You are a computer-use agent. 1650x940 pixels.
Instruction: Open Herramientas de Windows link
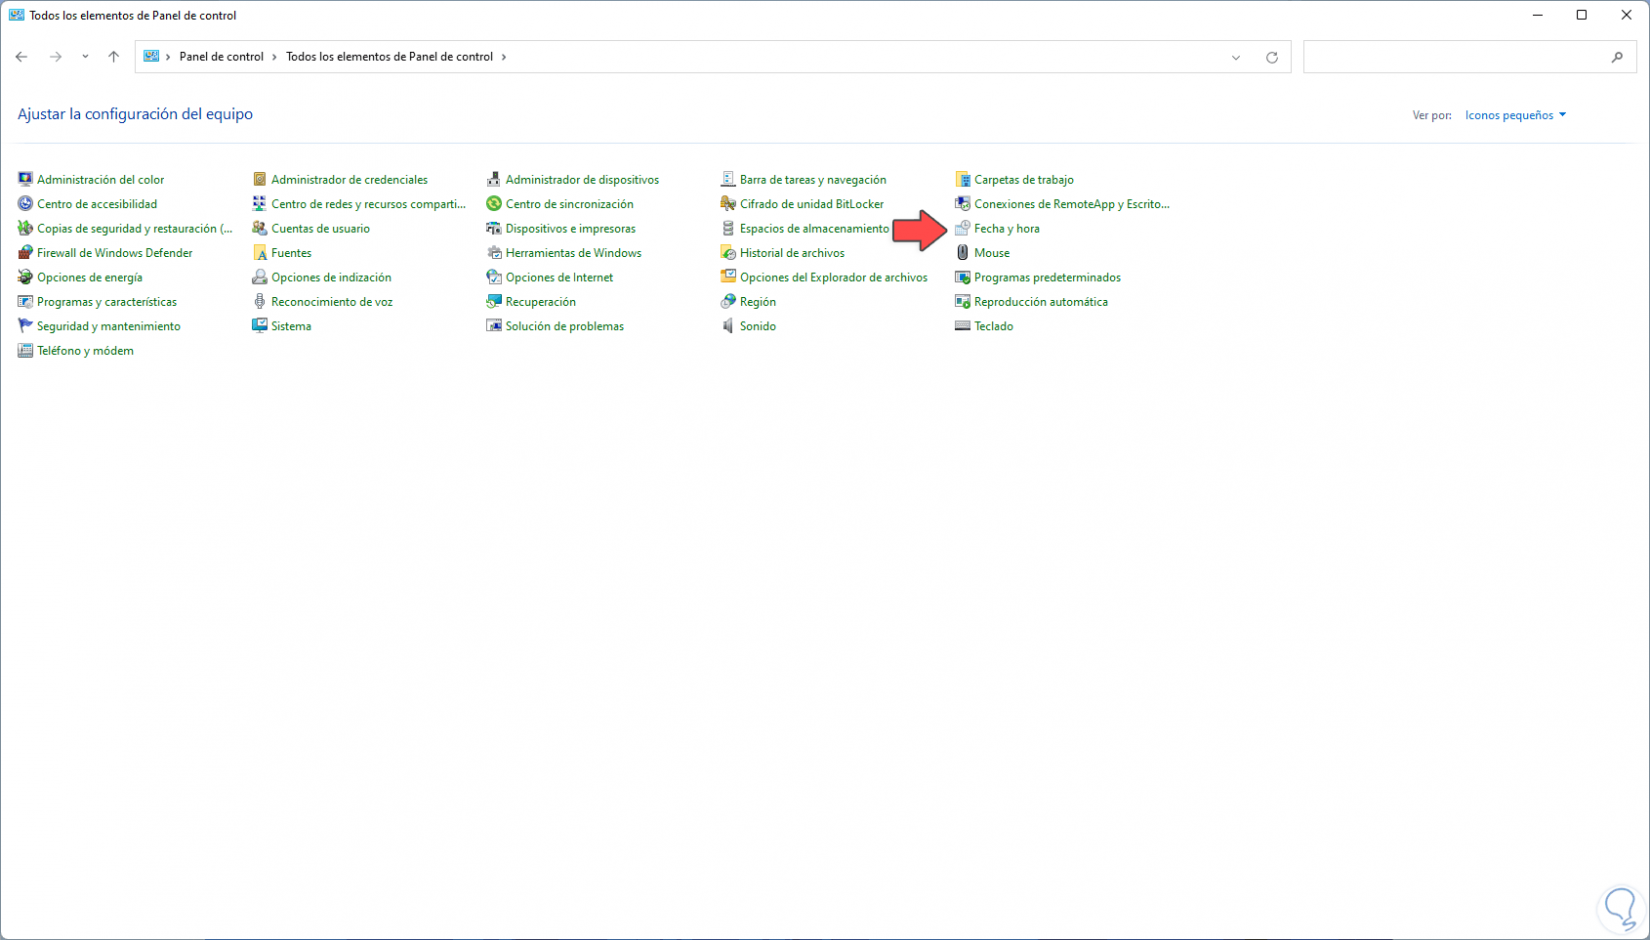coord(573,253)
